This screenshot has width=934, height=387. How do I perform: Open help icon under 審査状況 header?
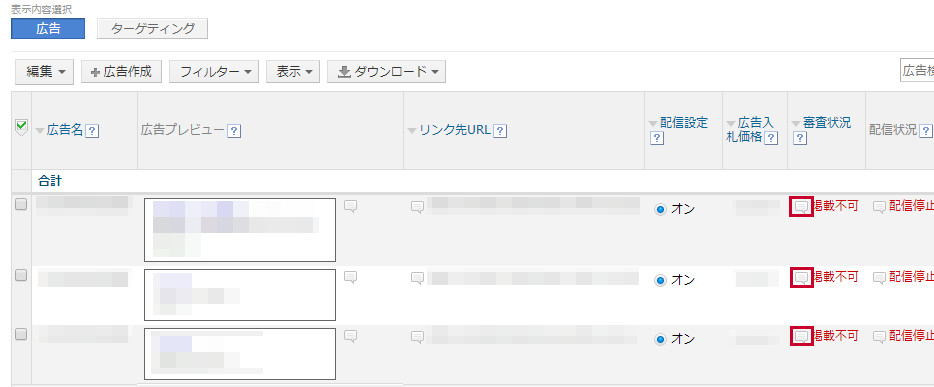(800, 138)
